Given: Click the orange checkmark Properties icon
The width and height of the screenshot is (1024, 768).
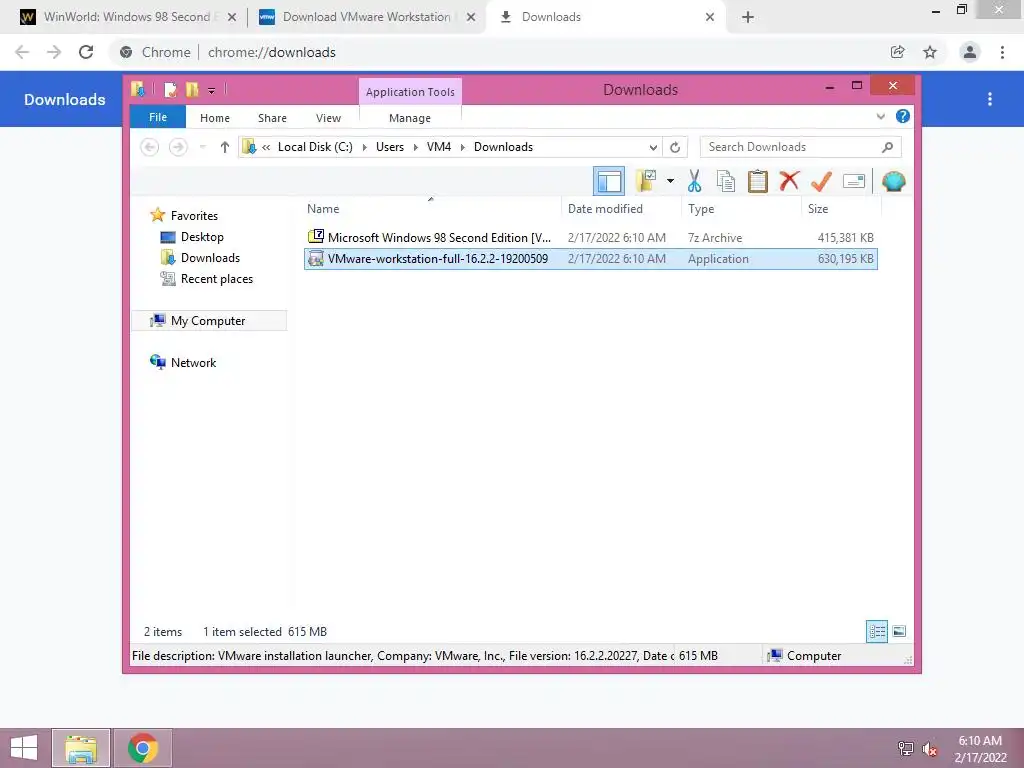Looking at the screenshot, I should [x=821, y=181].
